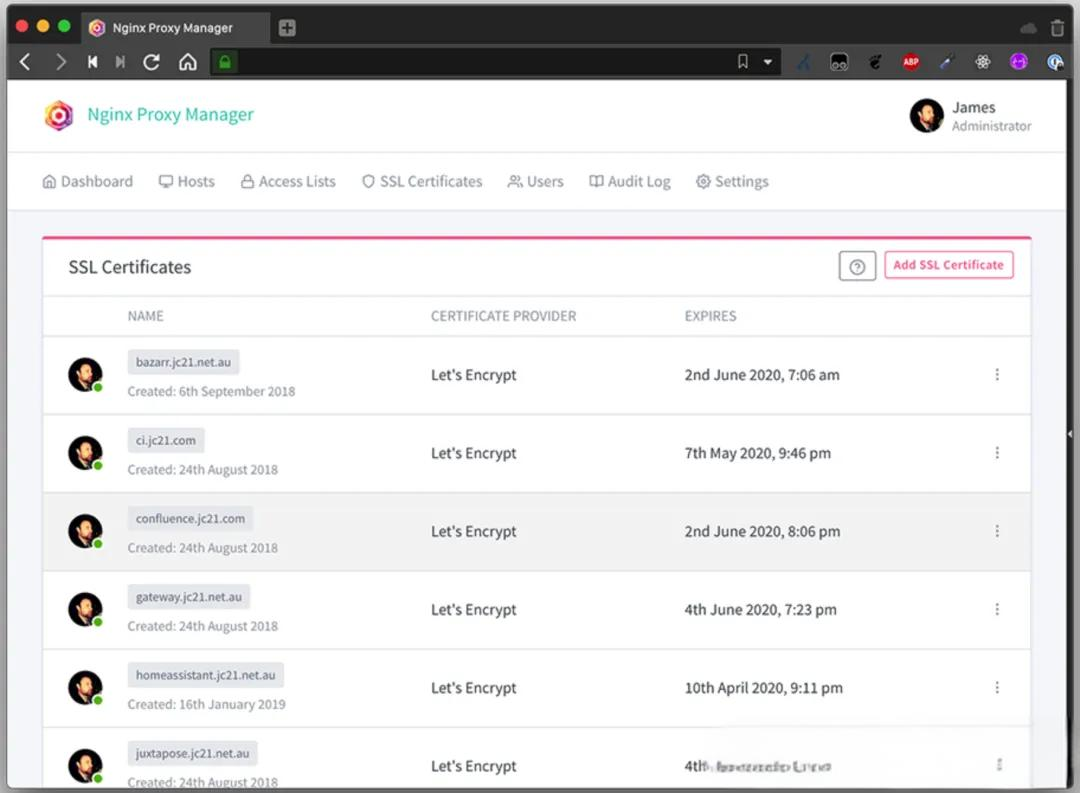Open the three-dot menu for gateway.jc21.net.au
This screenshot has height=793, width=1080.
click(997, 609)
